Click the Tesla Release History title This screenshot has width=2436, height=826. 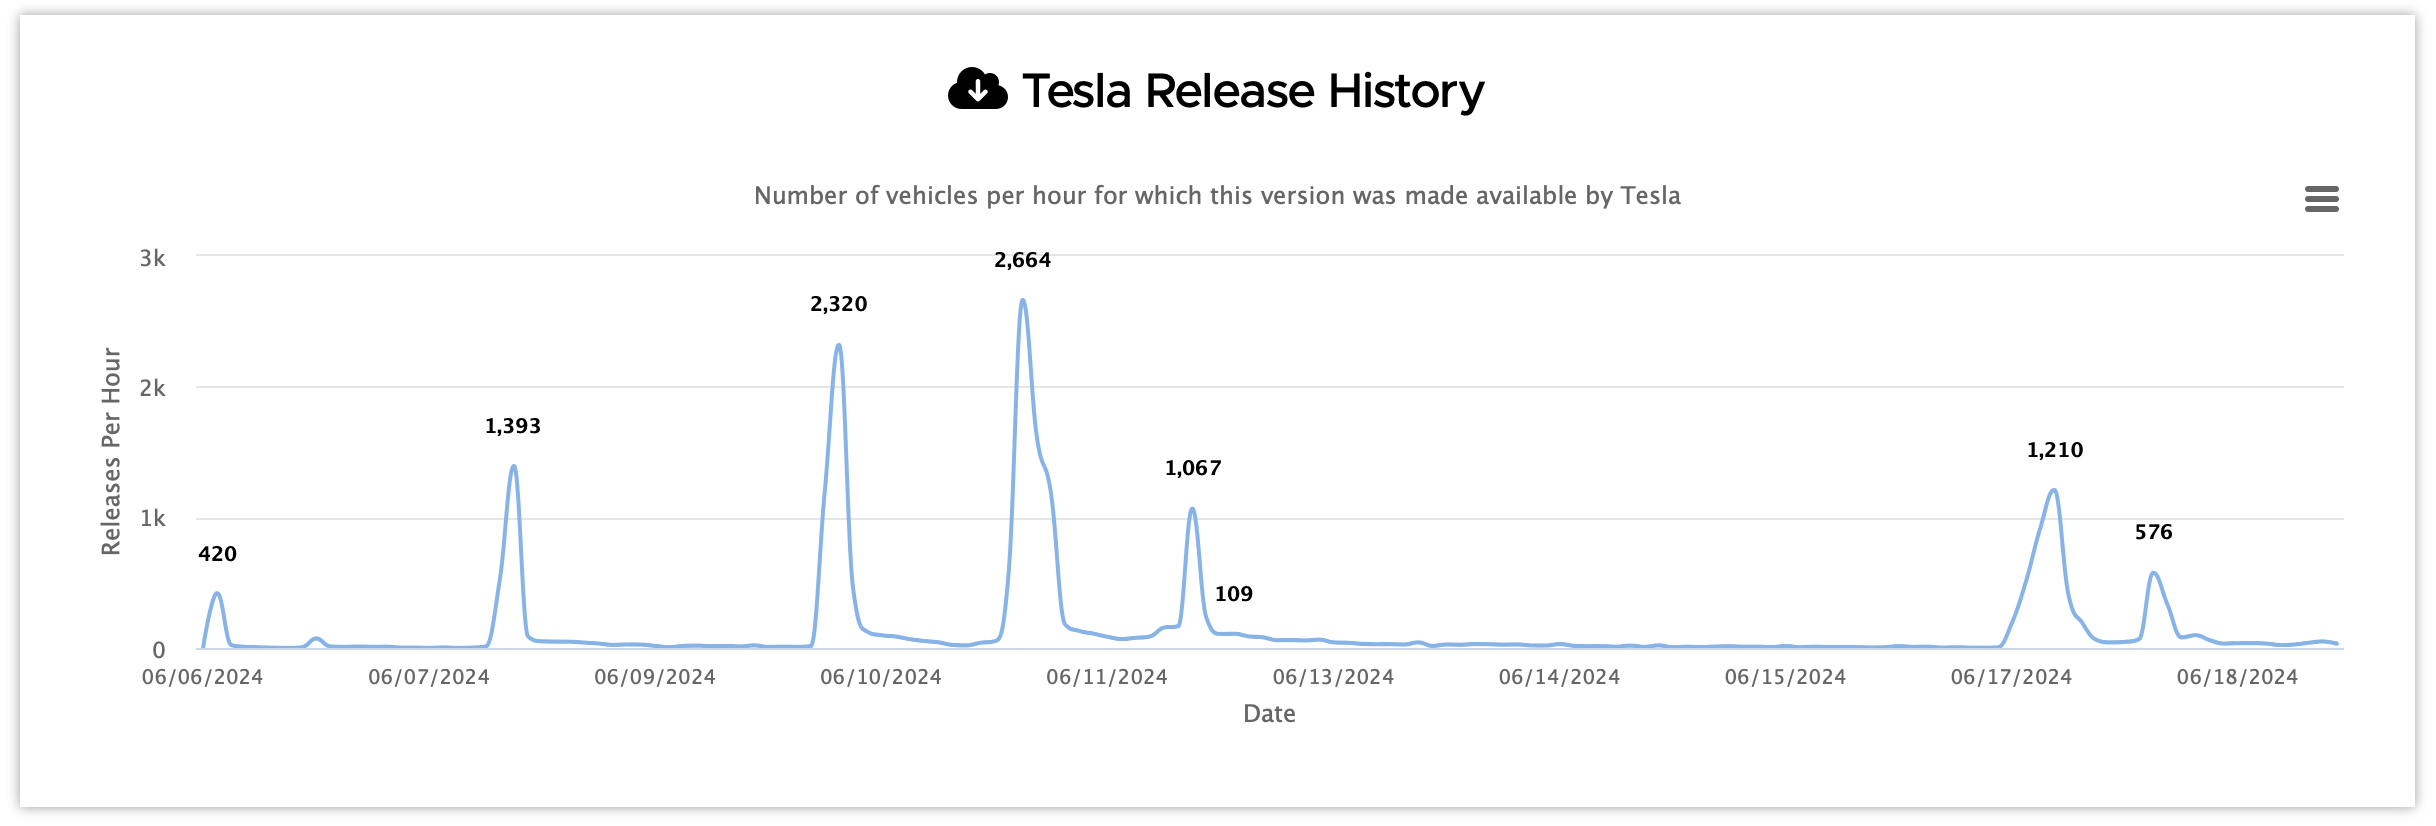tap(1253, 91)
